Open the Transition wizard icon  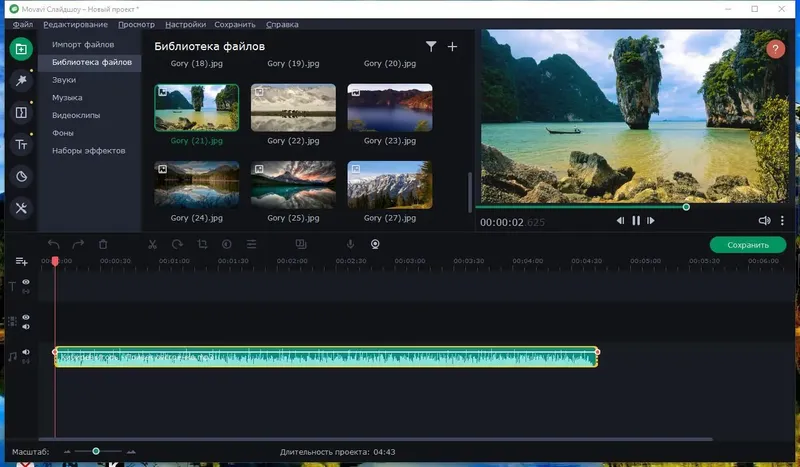tap(301, 244)
